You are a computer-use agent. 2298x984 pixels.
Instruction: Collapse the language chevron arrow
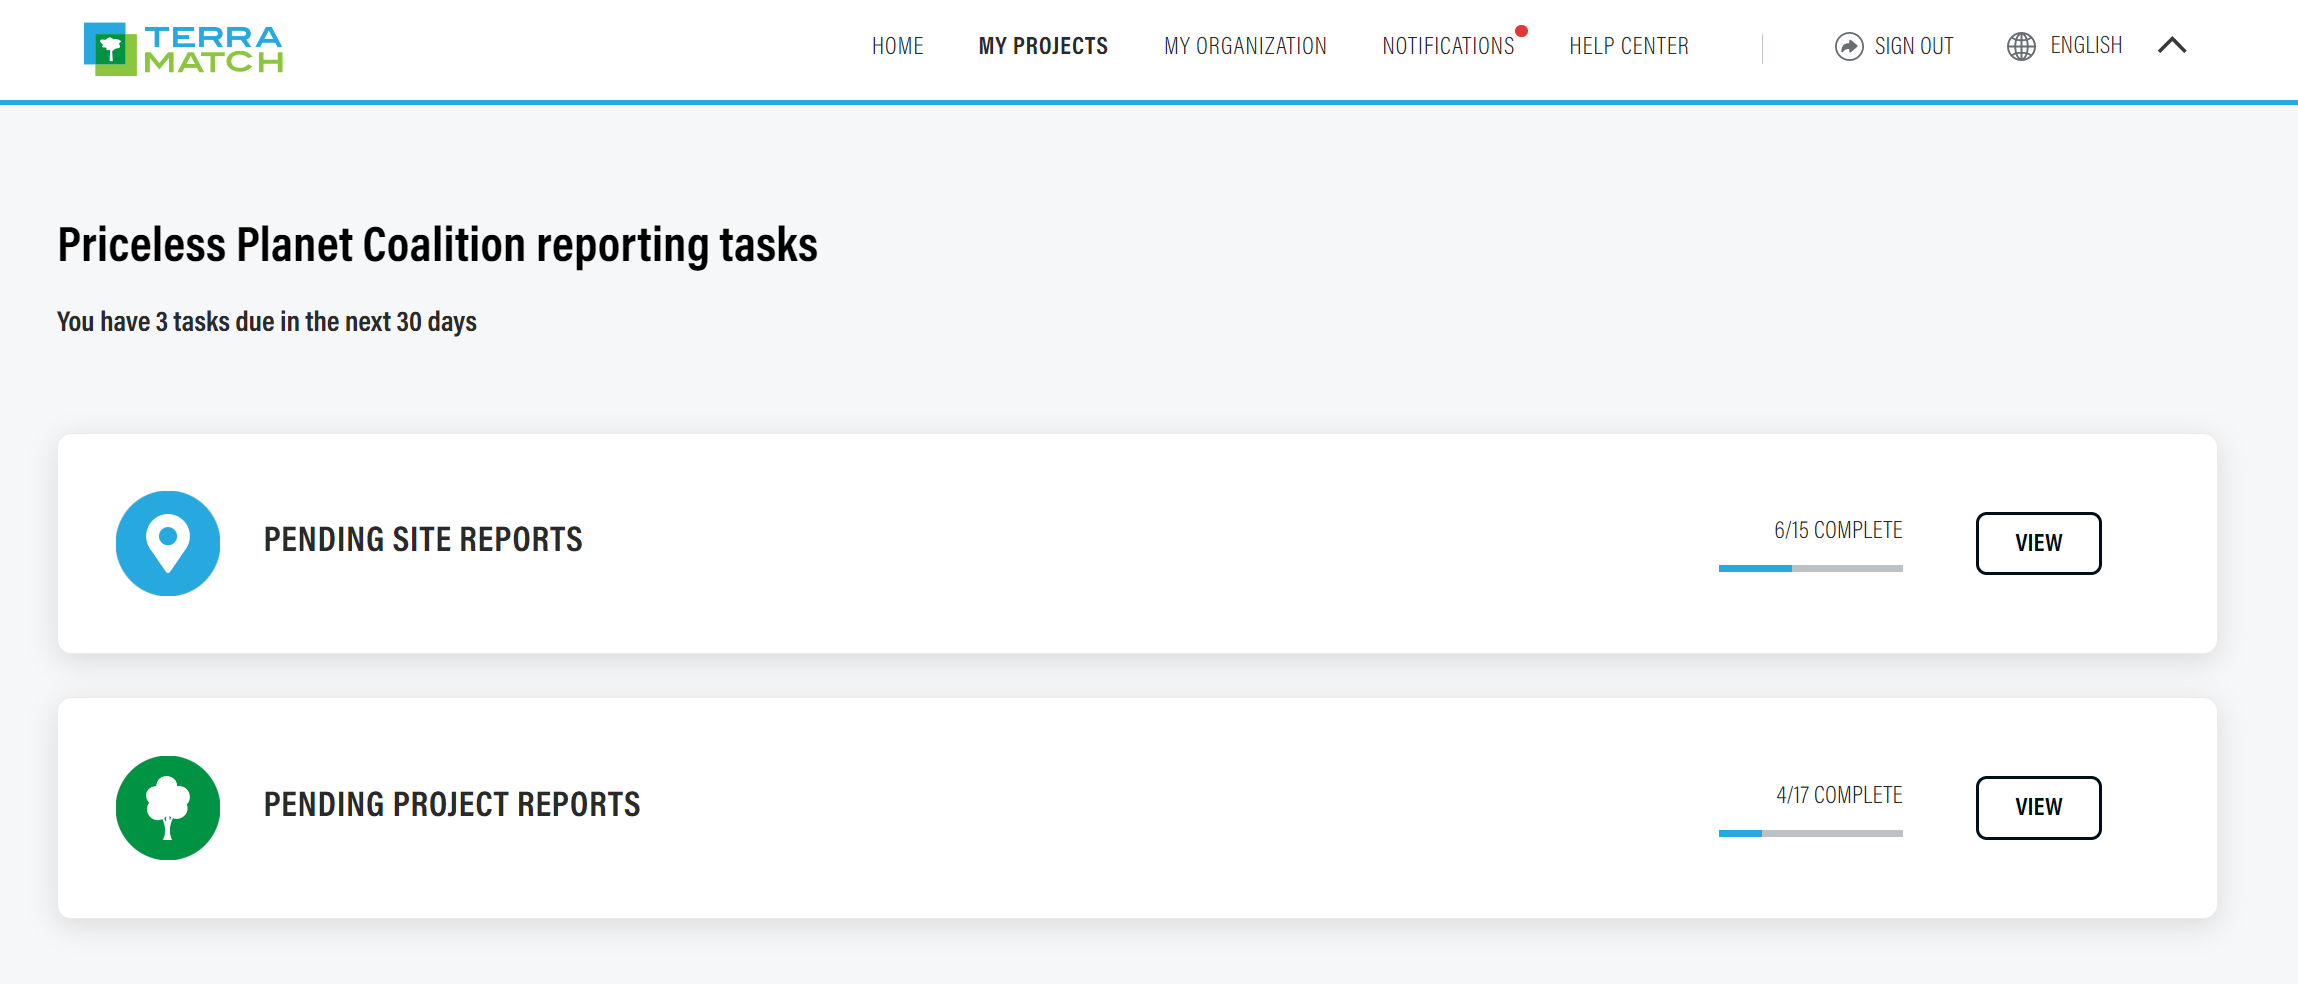[2172, 45]
